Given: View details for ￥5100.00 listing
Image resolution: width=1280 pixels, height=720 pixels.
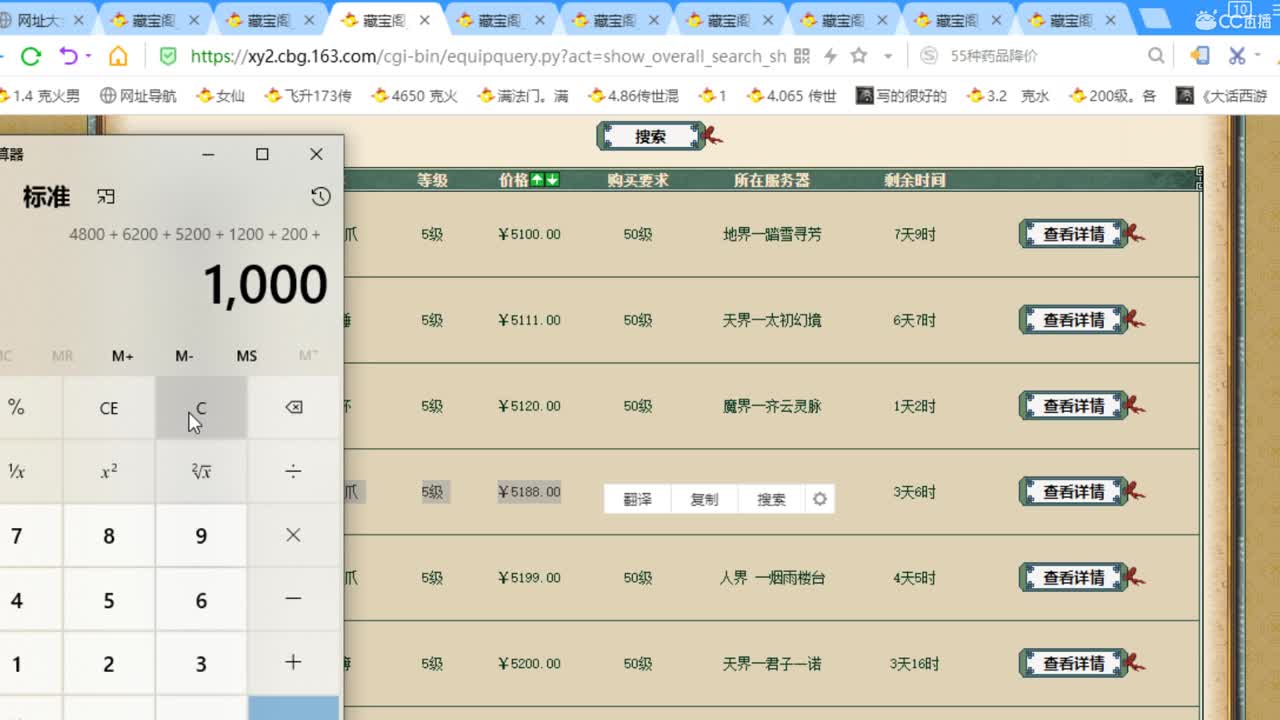Looking at the screenshot, I should [x=1074, y=234].
